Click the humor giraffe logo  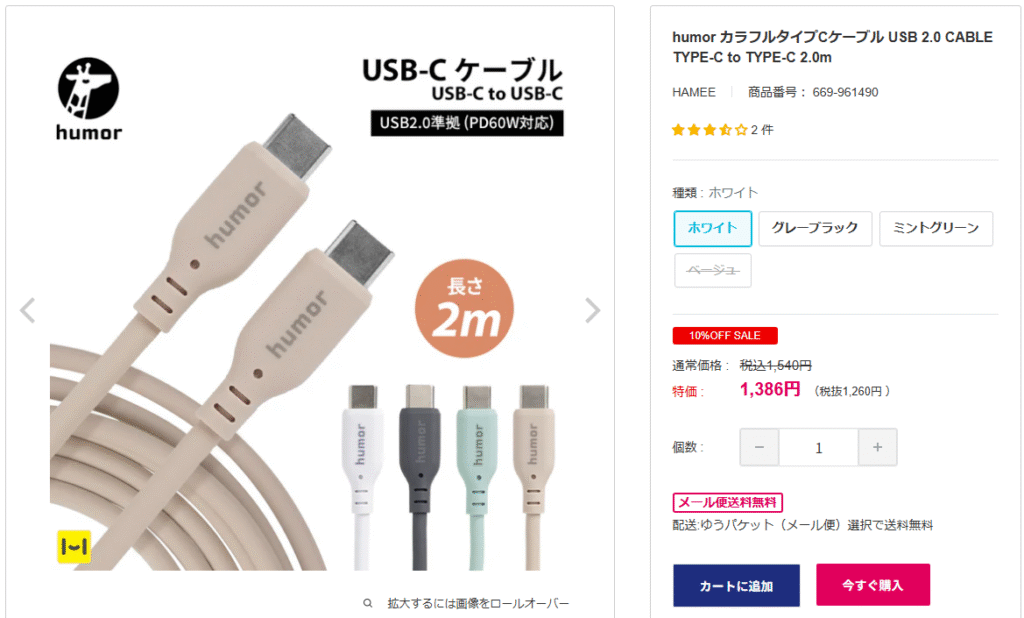click(88, 99)
